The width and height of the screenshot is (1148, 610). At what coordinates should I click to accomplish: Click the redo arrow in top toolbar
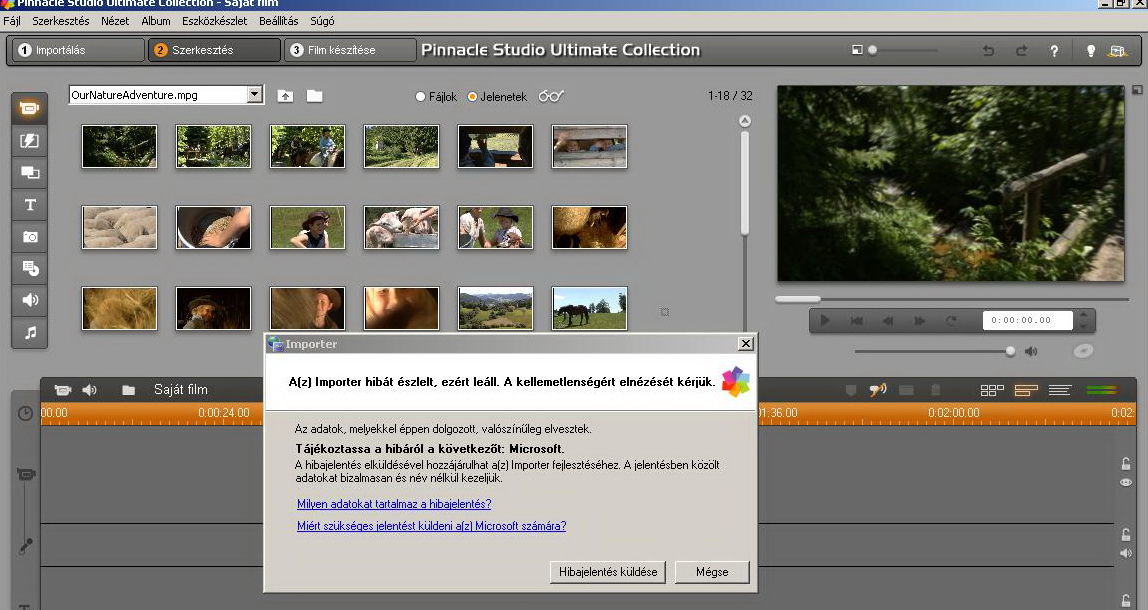[x=1021, y=51]
